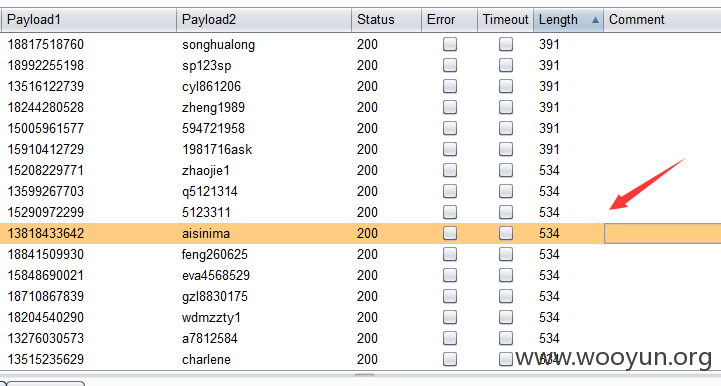The height and width of the screenshot is (386, 721).
Task: Select payload a7812584
Action: 210,338
